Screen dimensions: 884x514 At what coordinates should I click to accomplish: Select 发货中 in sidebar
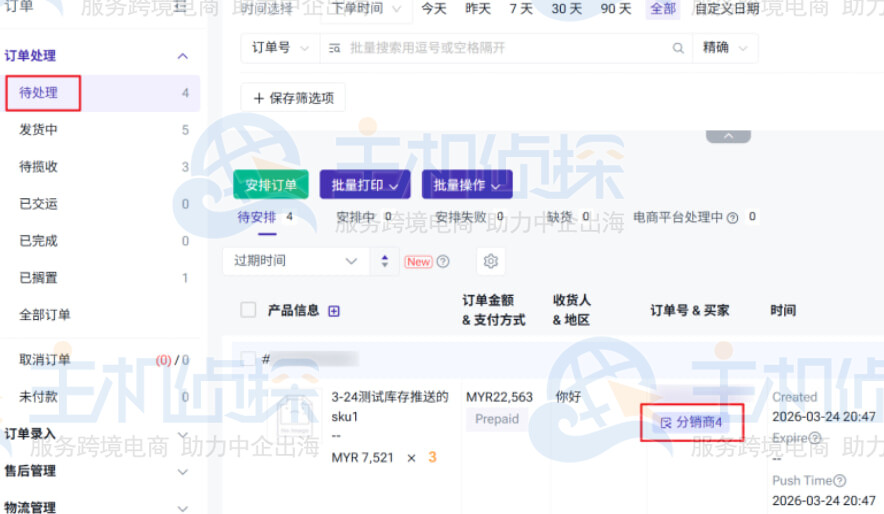coord(101,130)
